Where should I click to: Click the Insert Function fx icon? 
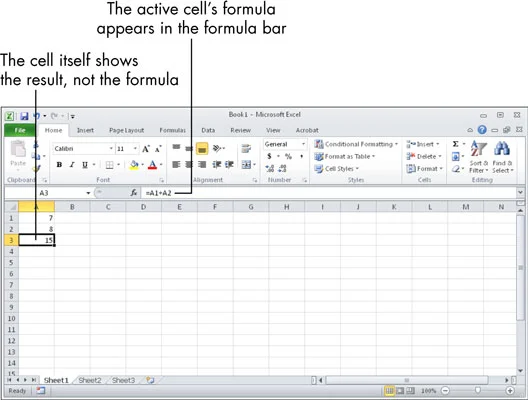click(134, 193)
